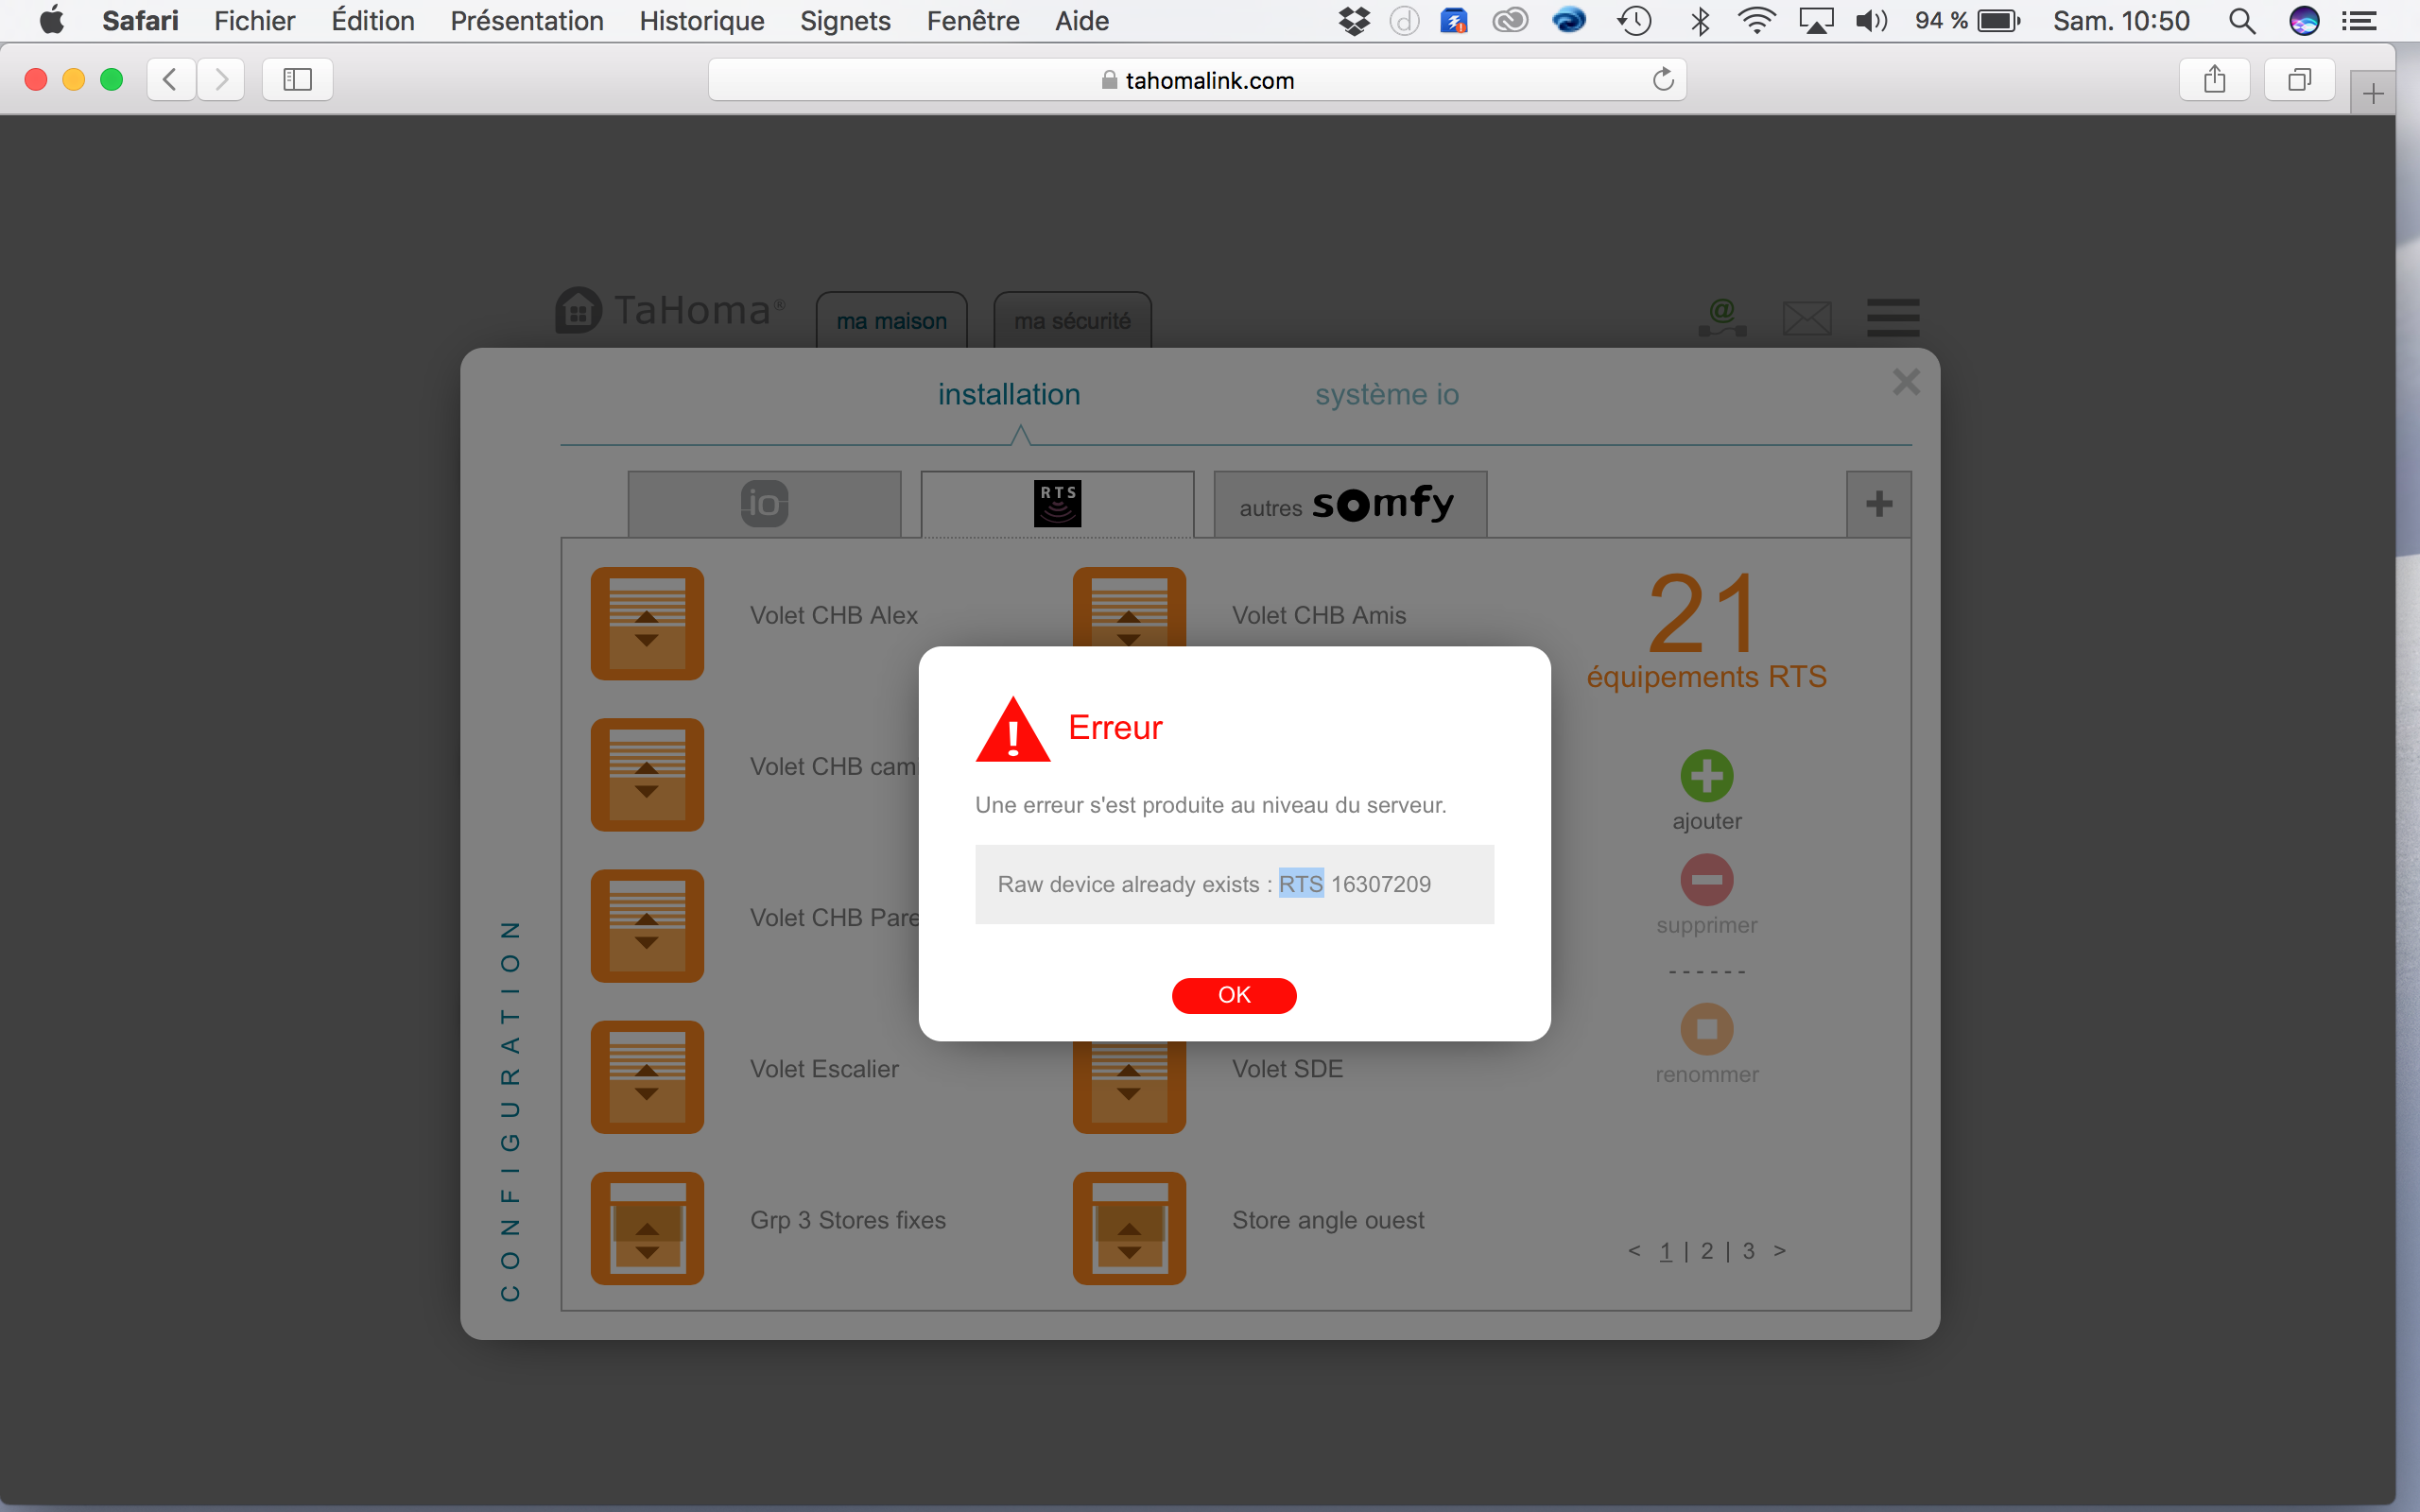The height and width of the screenshot is (1512, 2420).
Task: Open the Présentation menu
Action: coord(527,21)
